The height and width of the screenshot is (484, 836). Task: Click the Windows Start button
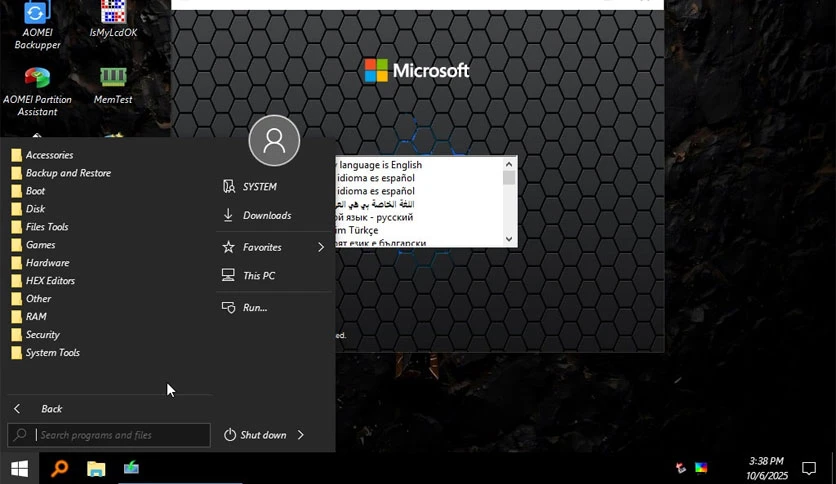click(x=19, y=469)
